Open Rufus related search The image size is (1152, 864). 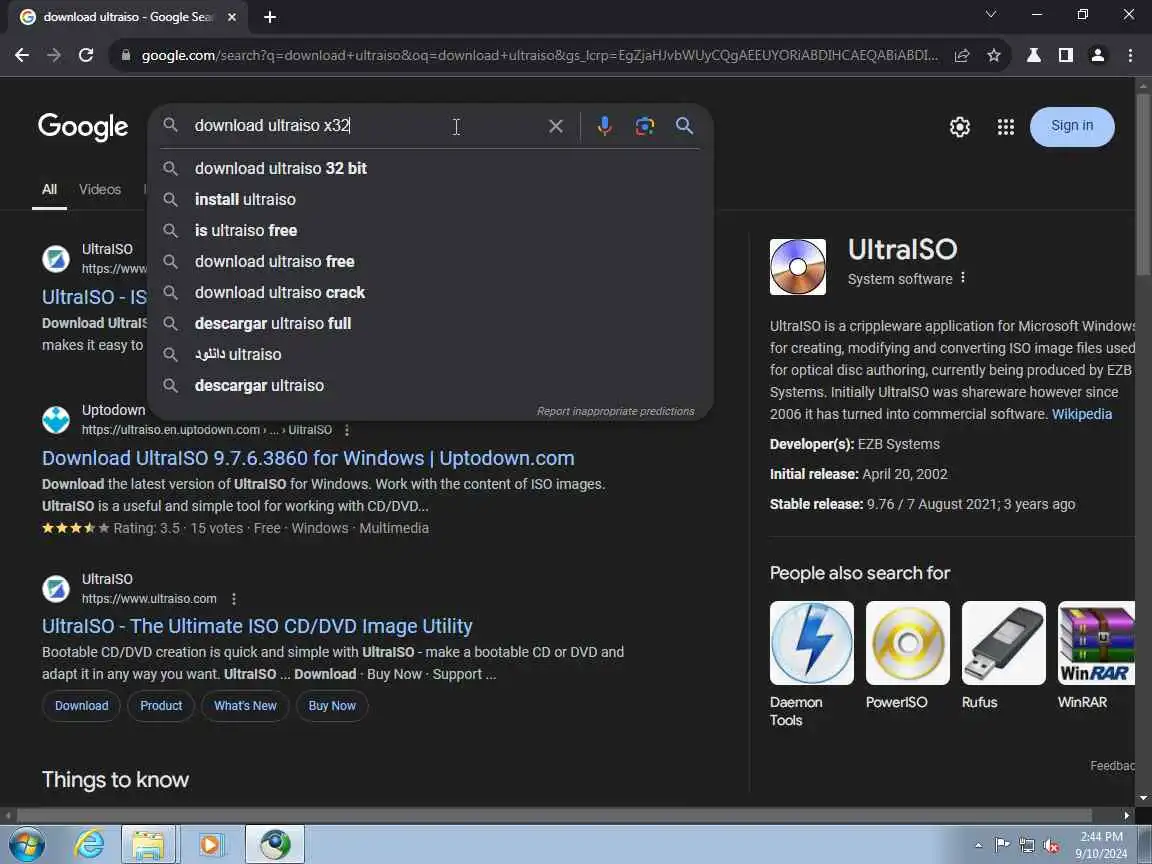tap(1004, 655)
